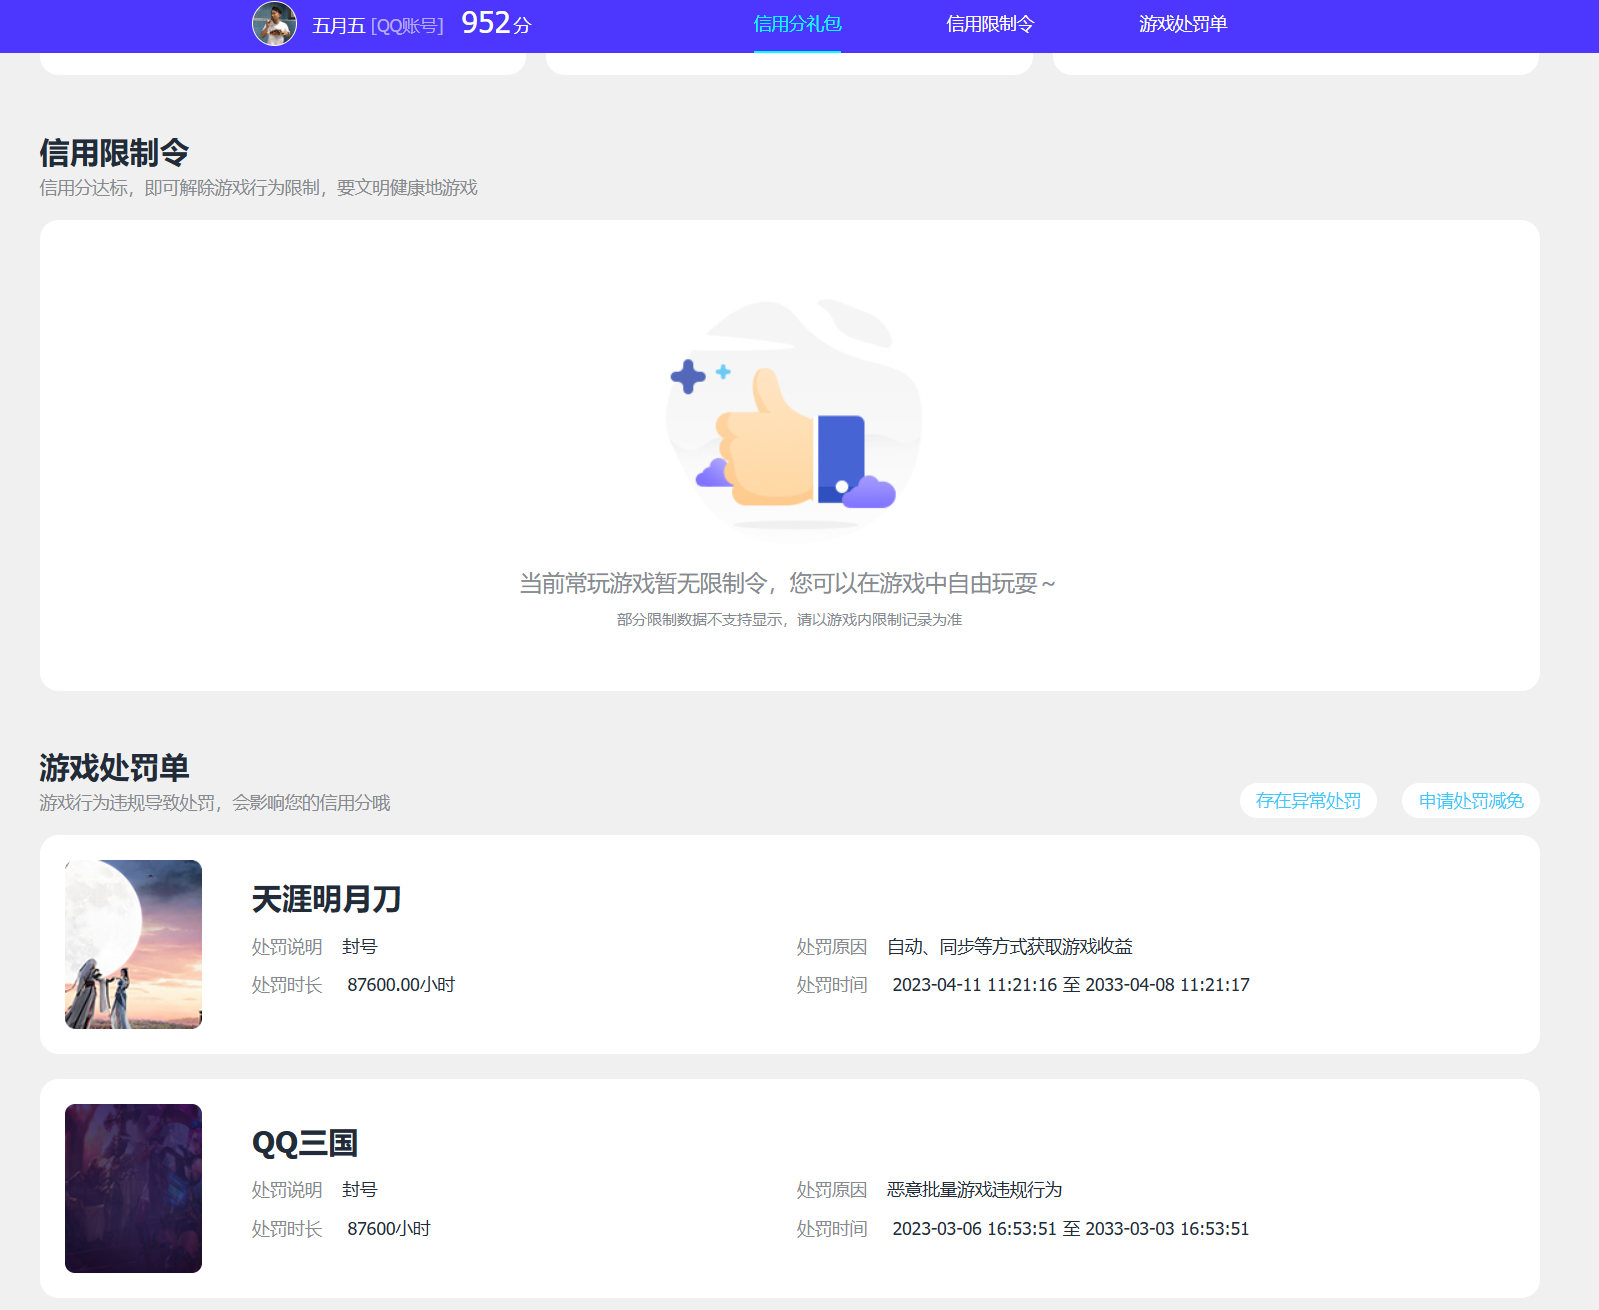
Task: Select the QQ三国 game cover thumbnail
Action: point(133,1188)
